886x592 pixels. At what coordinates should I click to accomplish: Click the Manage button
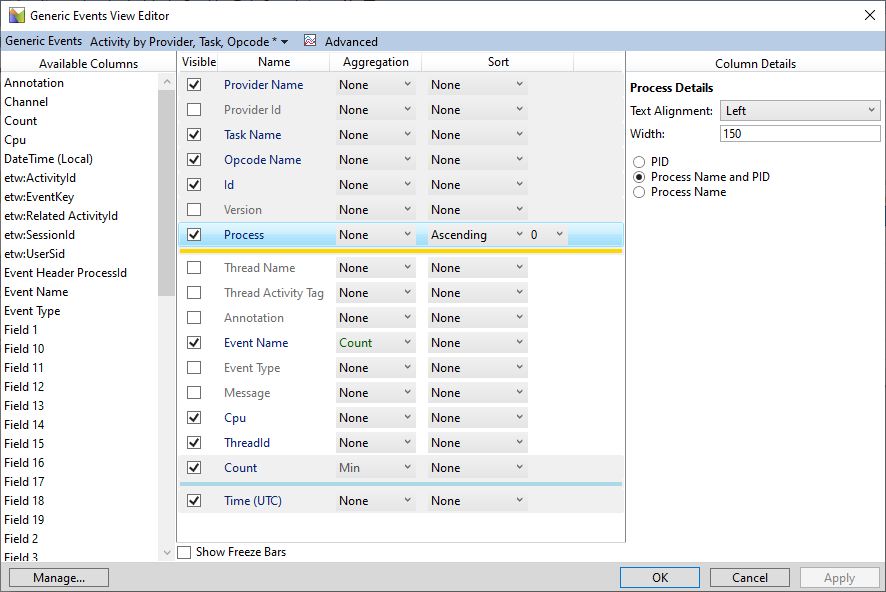click(x=58, y=577)
